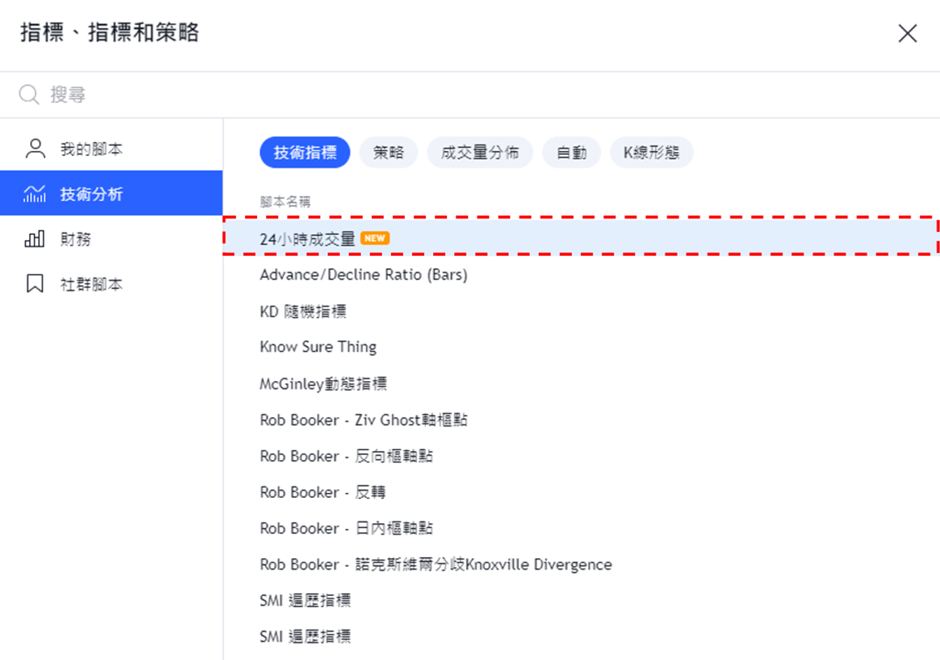The image size is (940, 660).
Task: Switch to the 策略 tab
Action: coord(389,153)
